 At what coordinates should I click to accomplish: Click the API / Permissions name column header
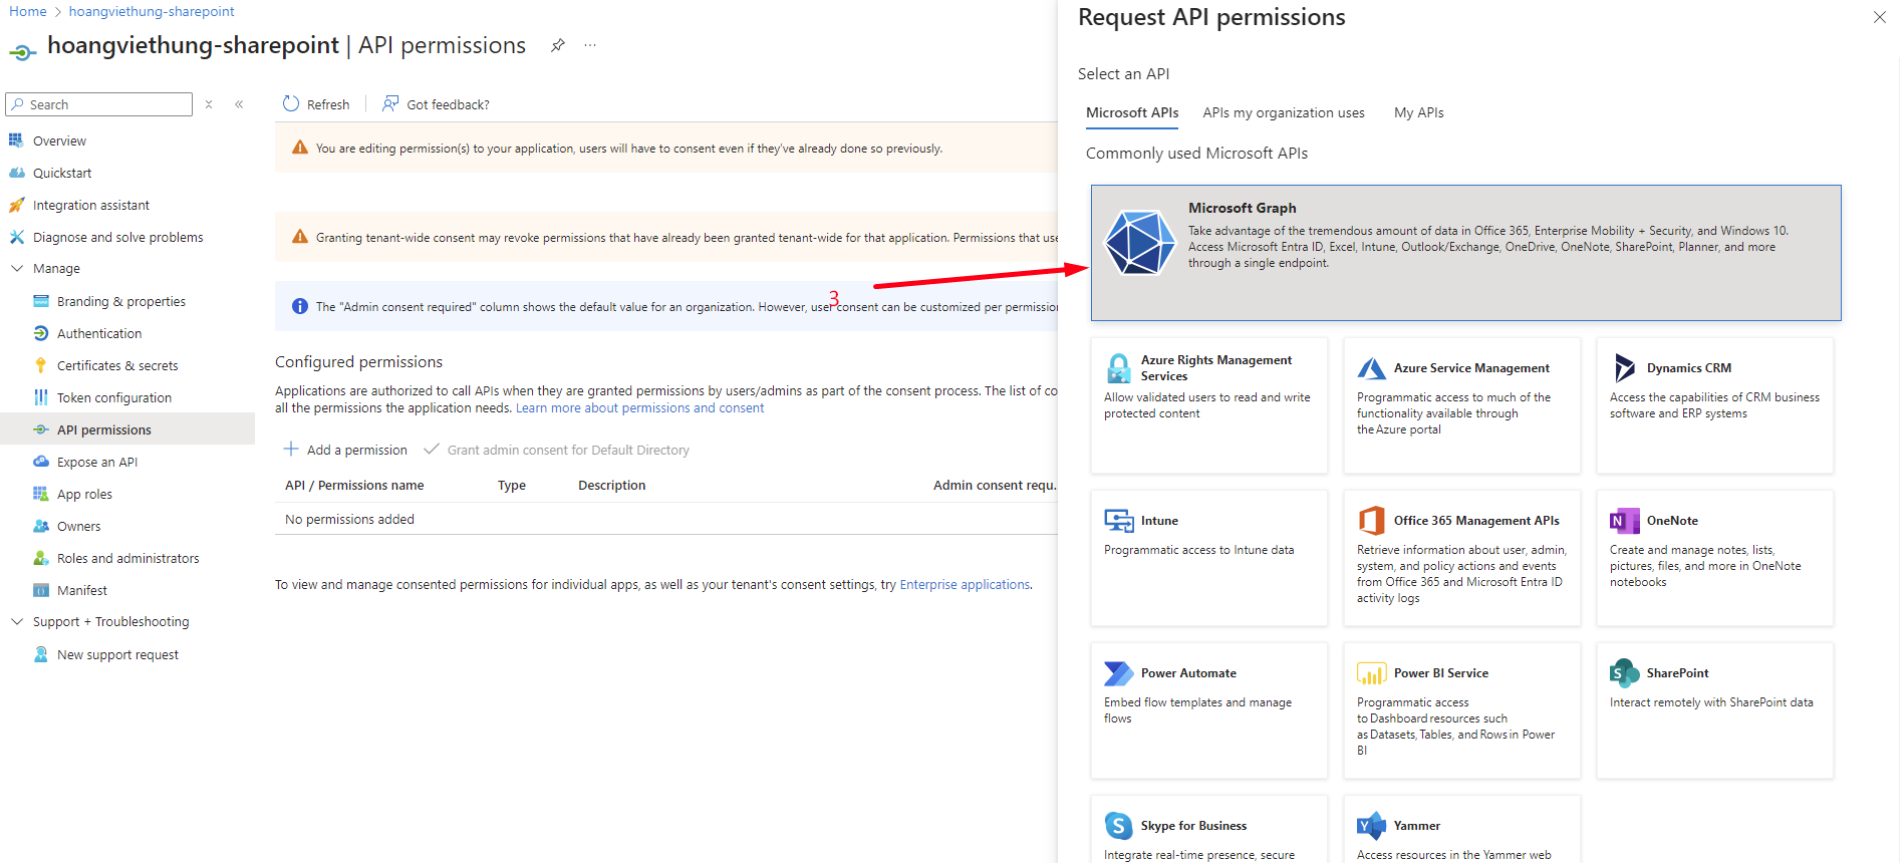point(354,485)
